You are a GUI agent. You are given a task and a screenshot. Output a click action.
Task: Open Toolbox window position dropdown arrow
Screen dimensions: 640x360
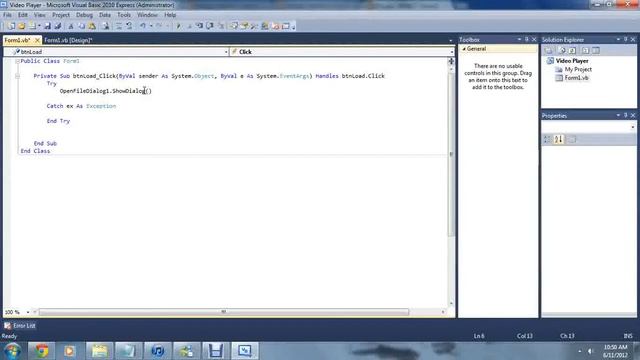[x=519, y=40]
